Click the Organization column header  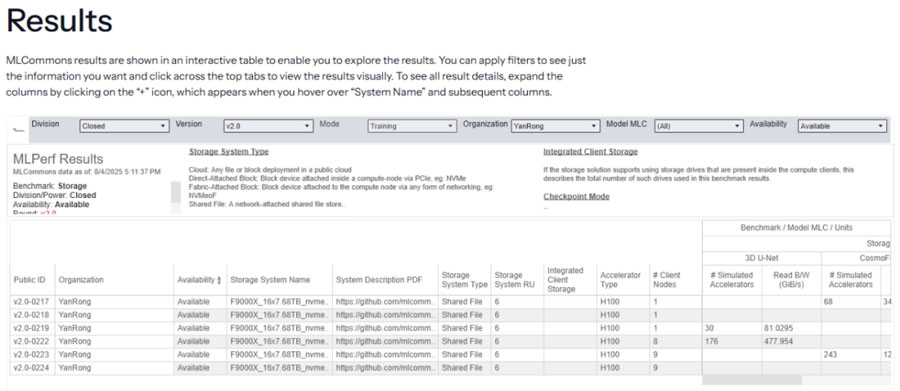click(81, 280)
